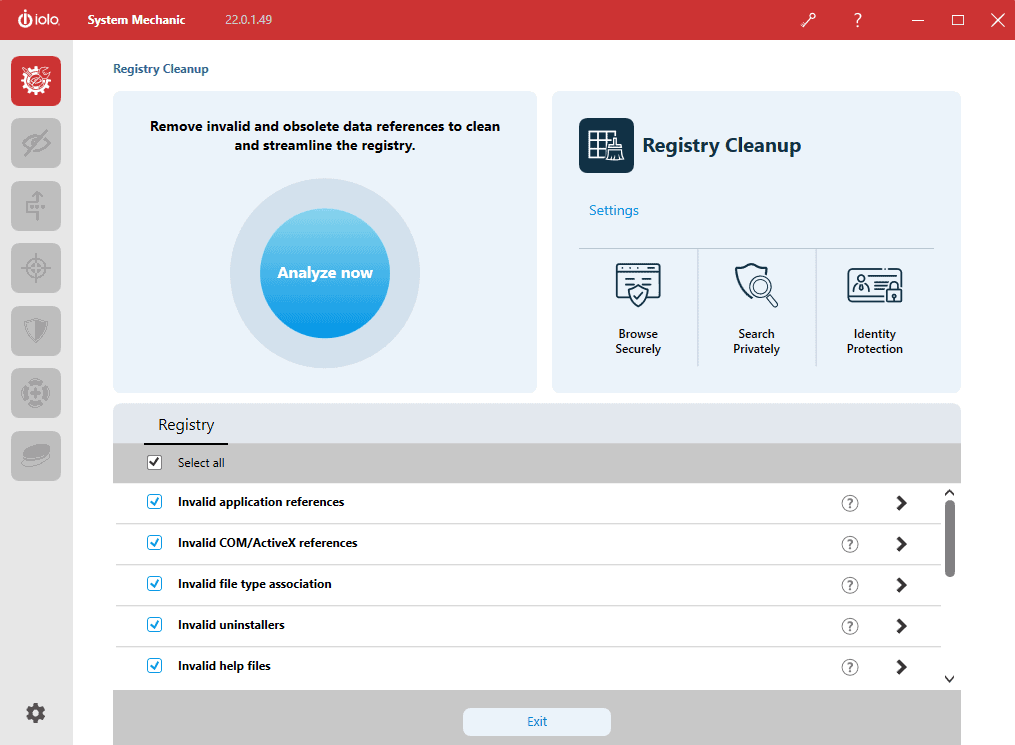The width and height of the screenshot is (1015, 745).
Task: Expand the Invalid uninstallers row
Action: (901, 625)
